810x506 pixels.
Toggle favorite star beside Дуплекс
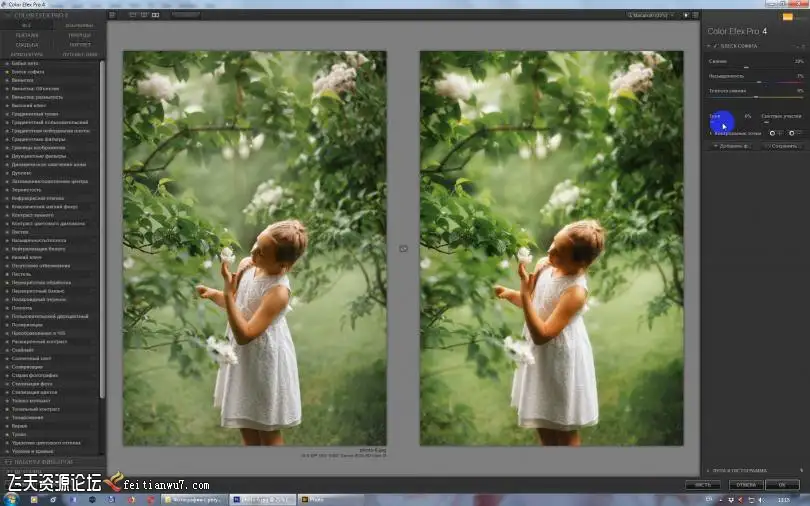7,173
